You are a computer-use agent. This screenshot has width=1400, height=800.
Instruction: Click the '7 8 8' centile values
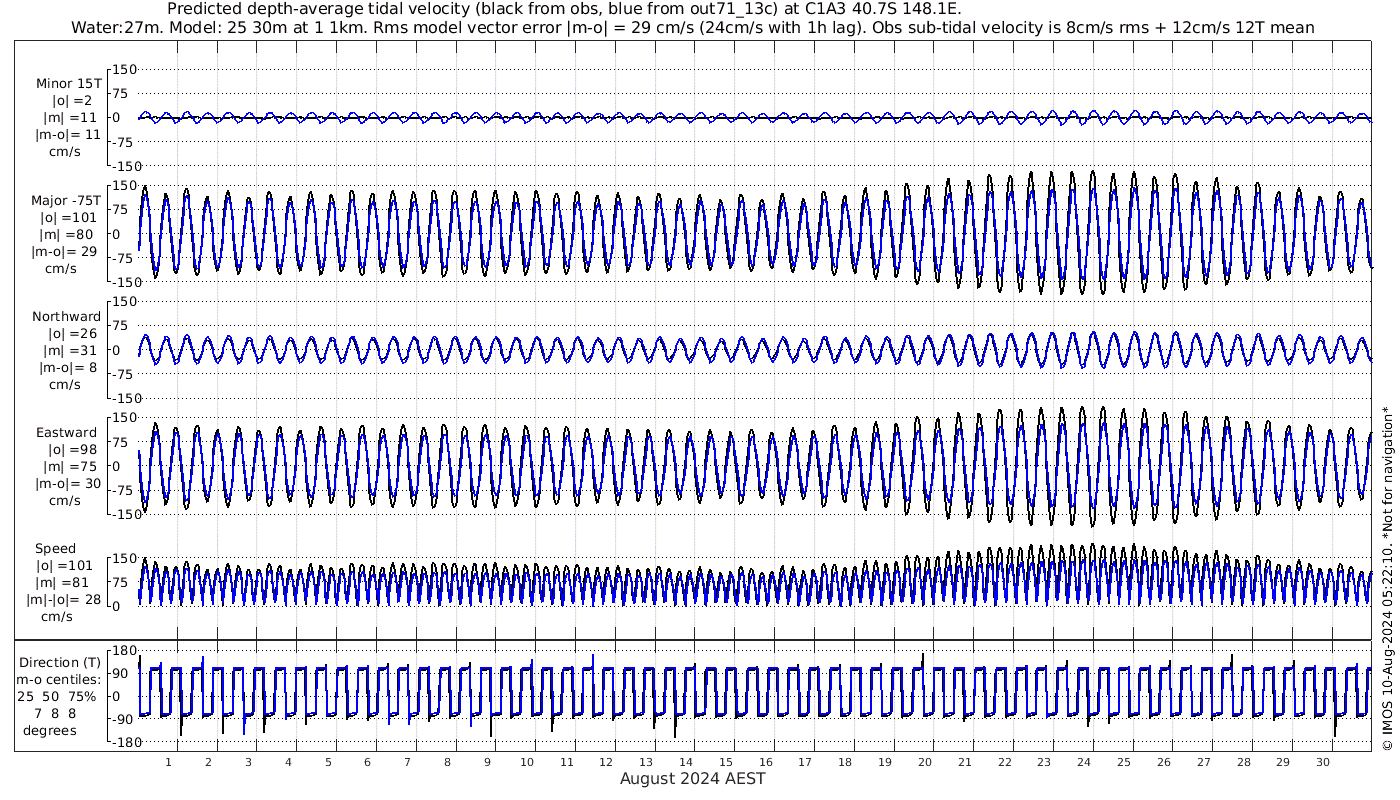[x=55, y=713]
